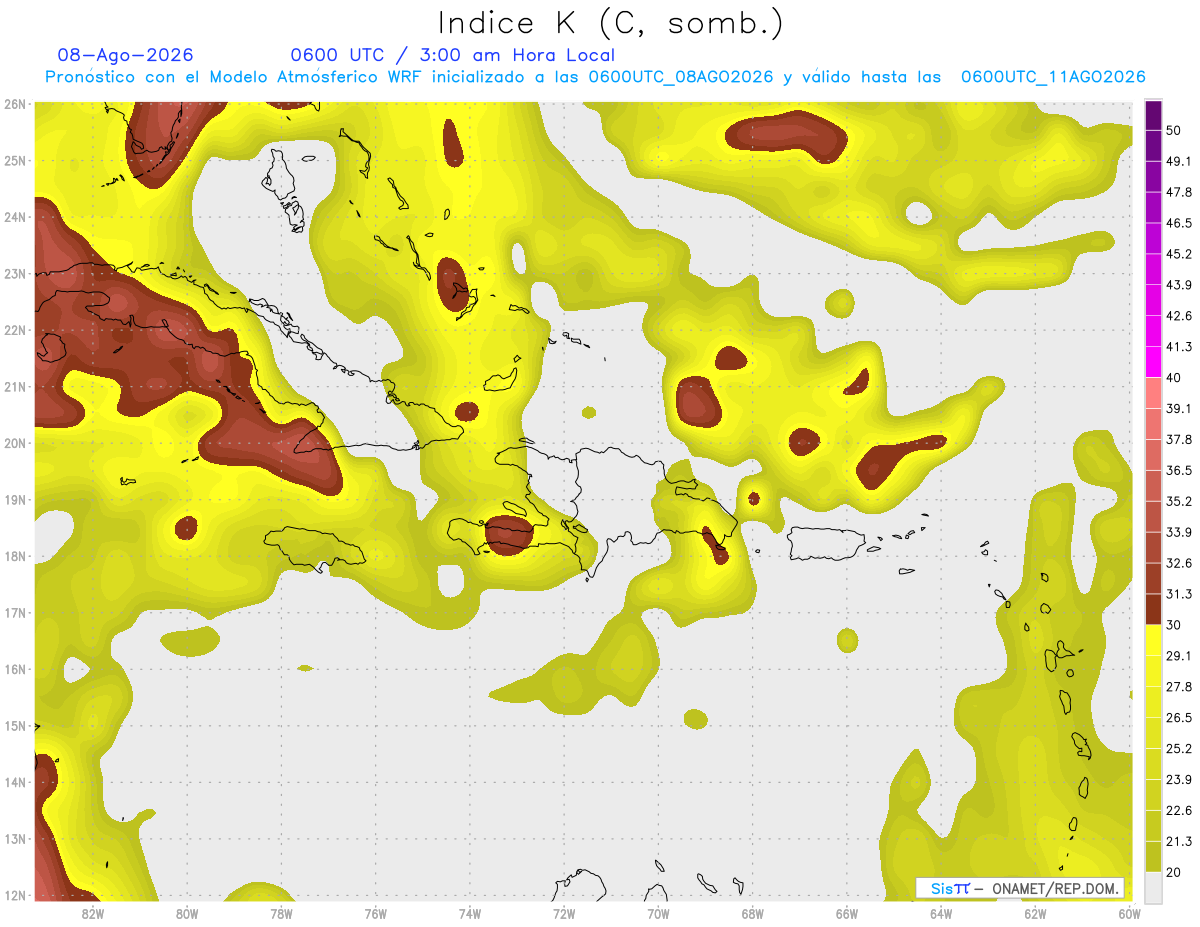Click the longitude label "70W"
This screenshot has height=927, width=1200.
[x=658, y=913]
